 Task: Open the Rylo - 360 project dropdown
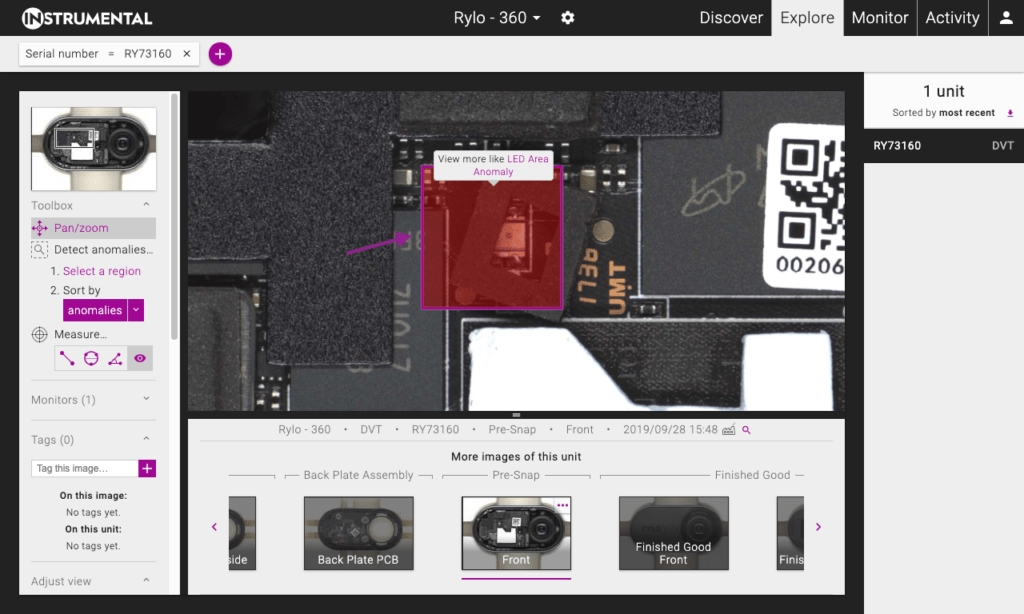[x=497, y=18]
